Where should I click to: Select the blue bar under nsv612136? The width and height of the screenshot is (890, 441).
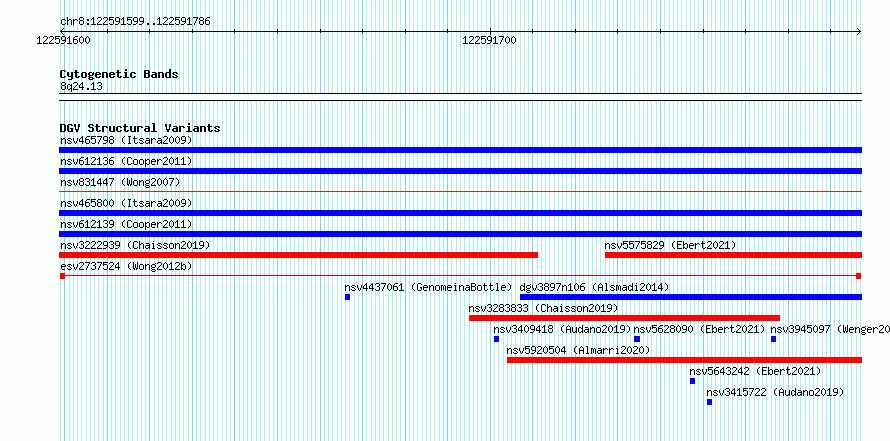click(x=460, y=171)
